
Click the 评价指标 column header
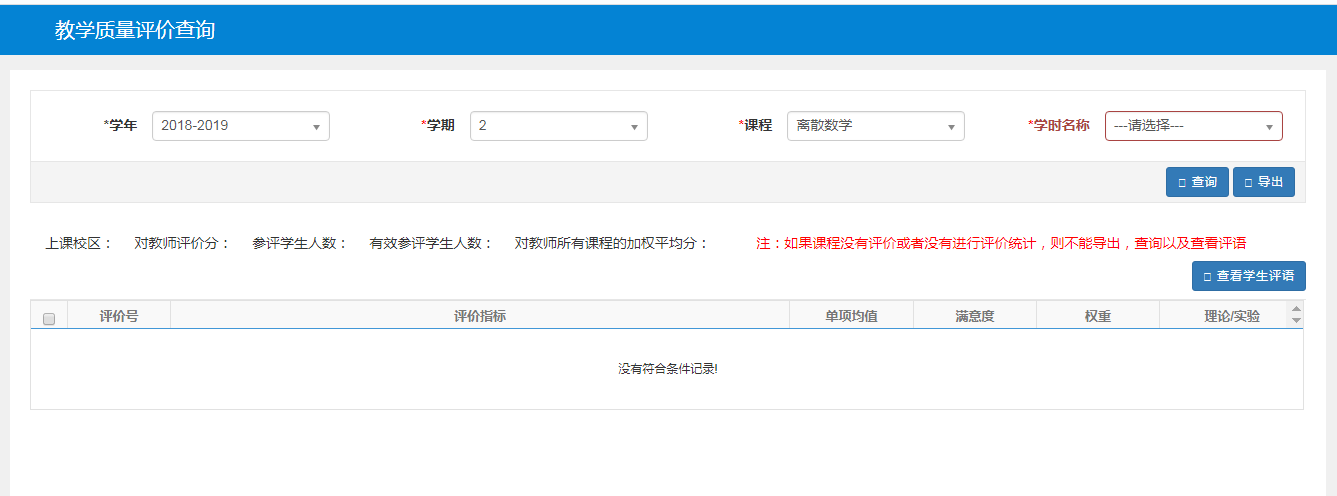480,316
